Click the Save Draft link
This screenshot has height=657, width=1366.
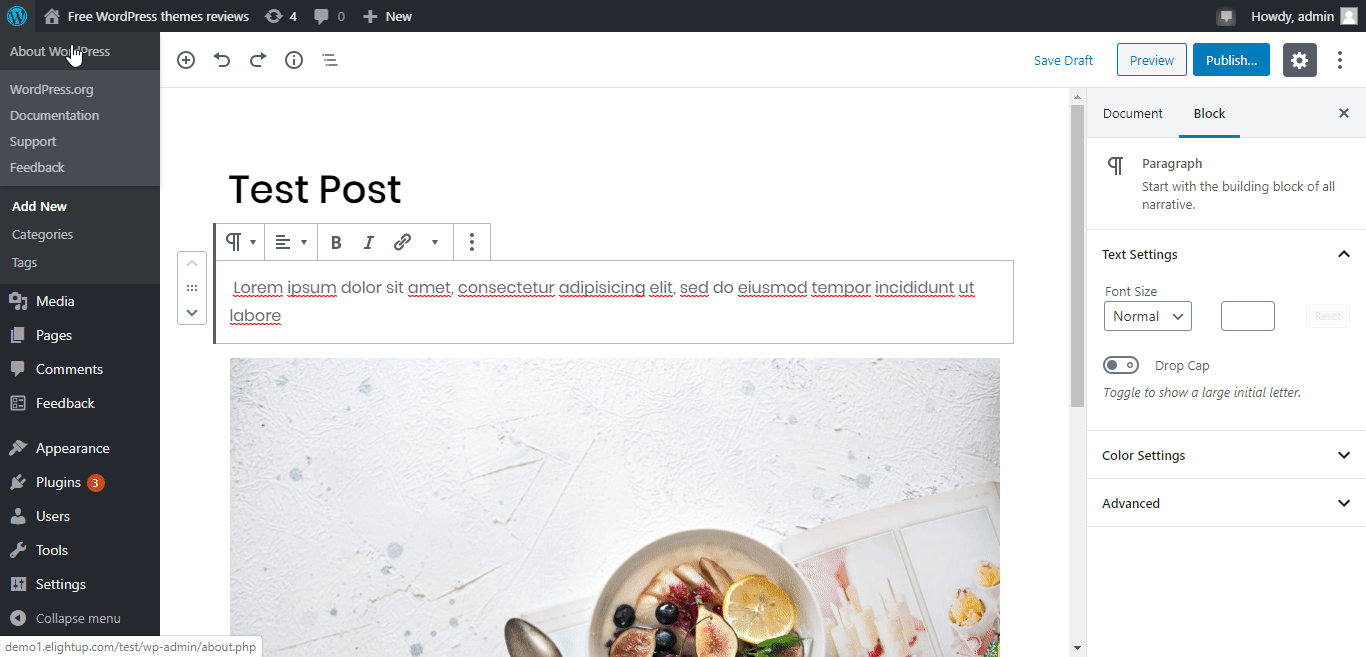pos(1063,60)
